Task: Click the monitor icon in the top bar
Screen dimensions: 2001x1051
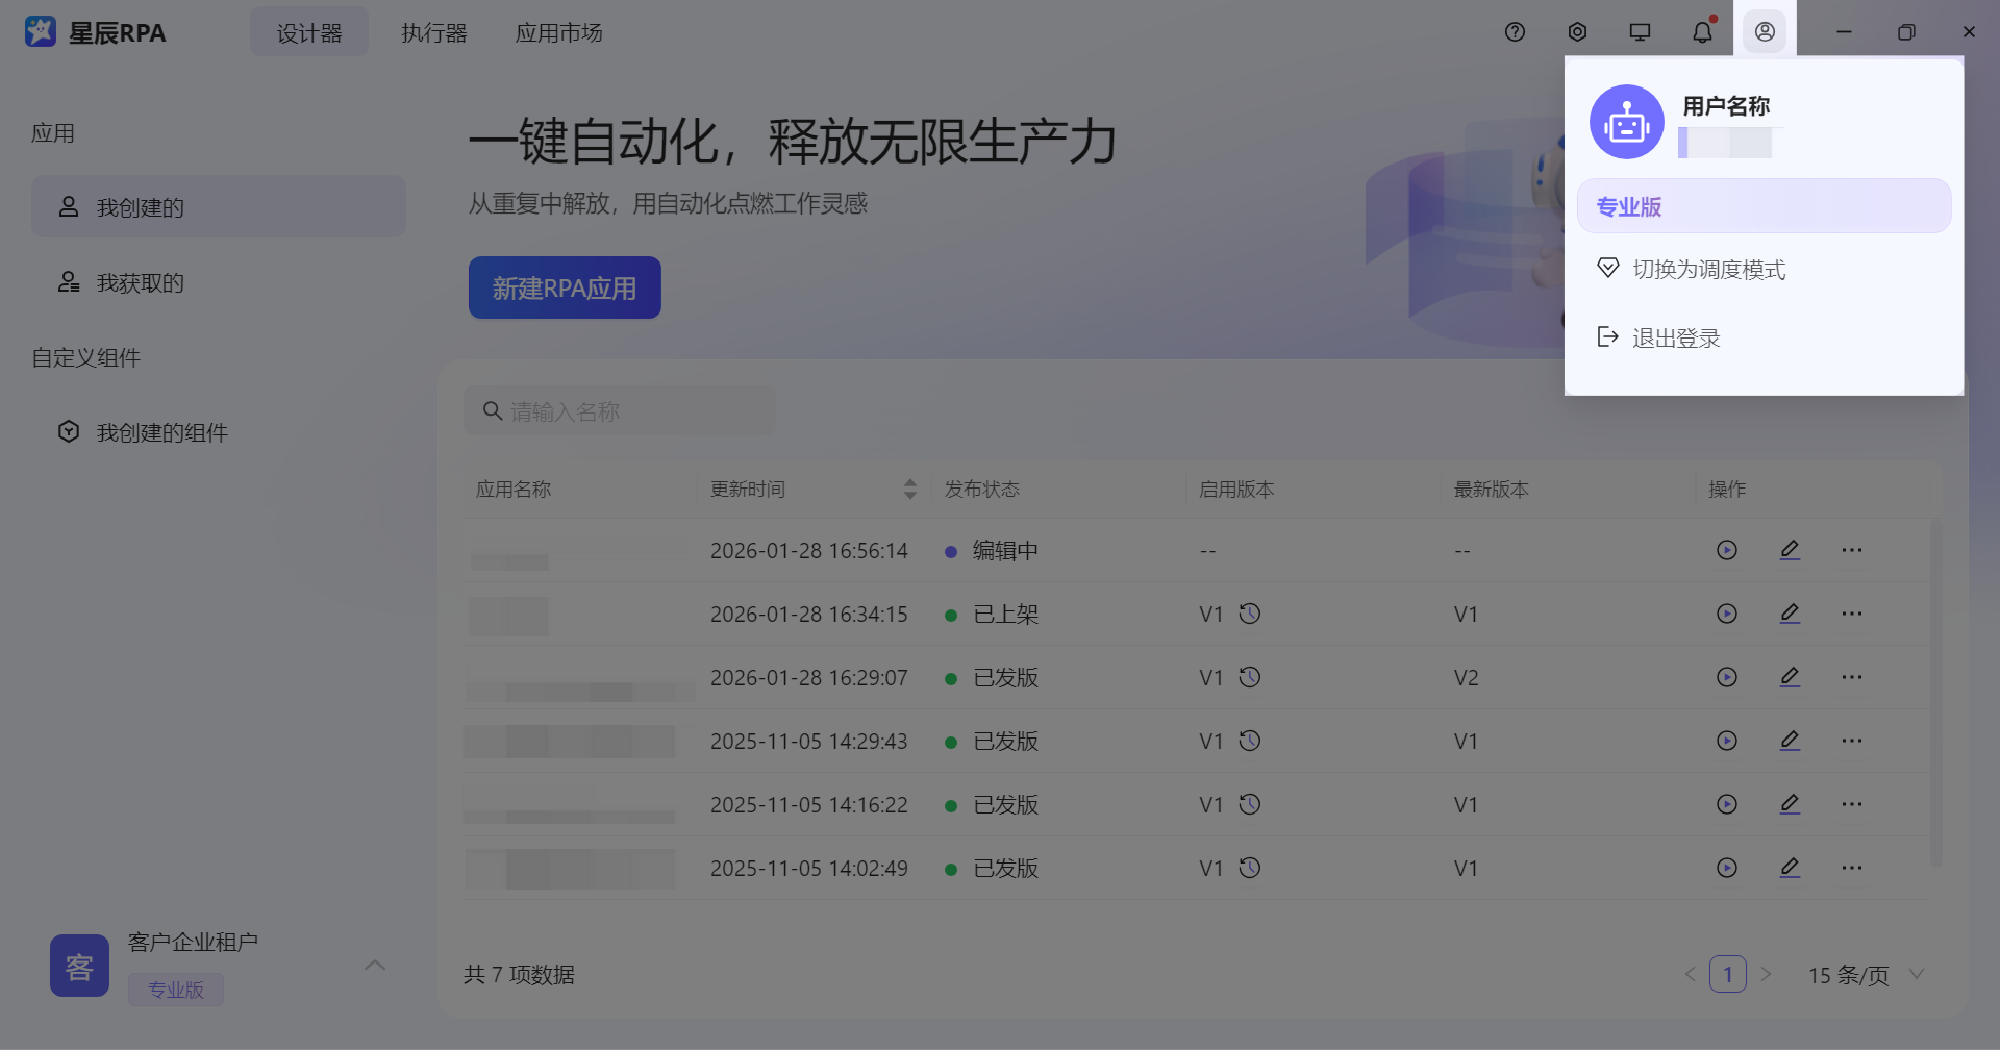Action: pos(1639,32)
